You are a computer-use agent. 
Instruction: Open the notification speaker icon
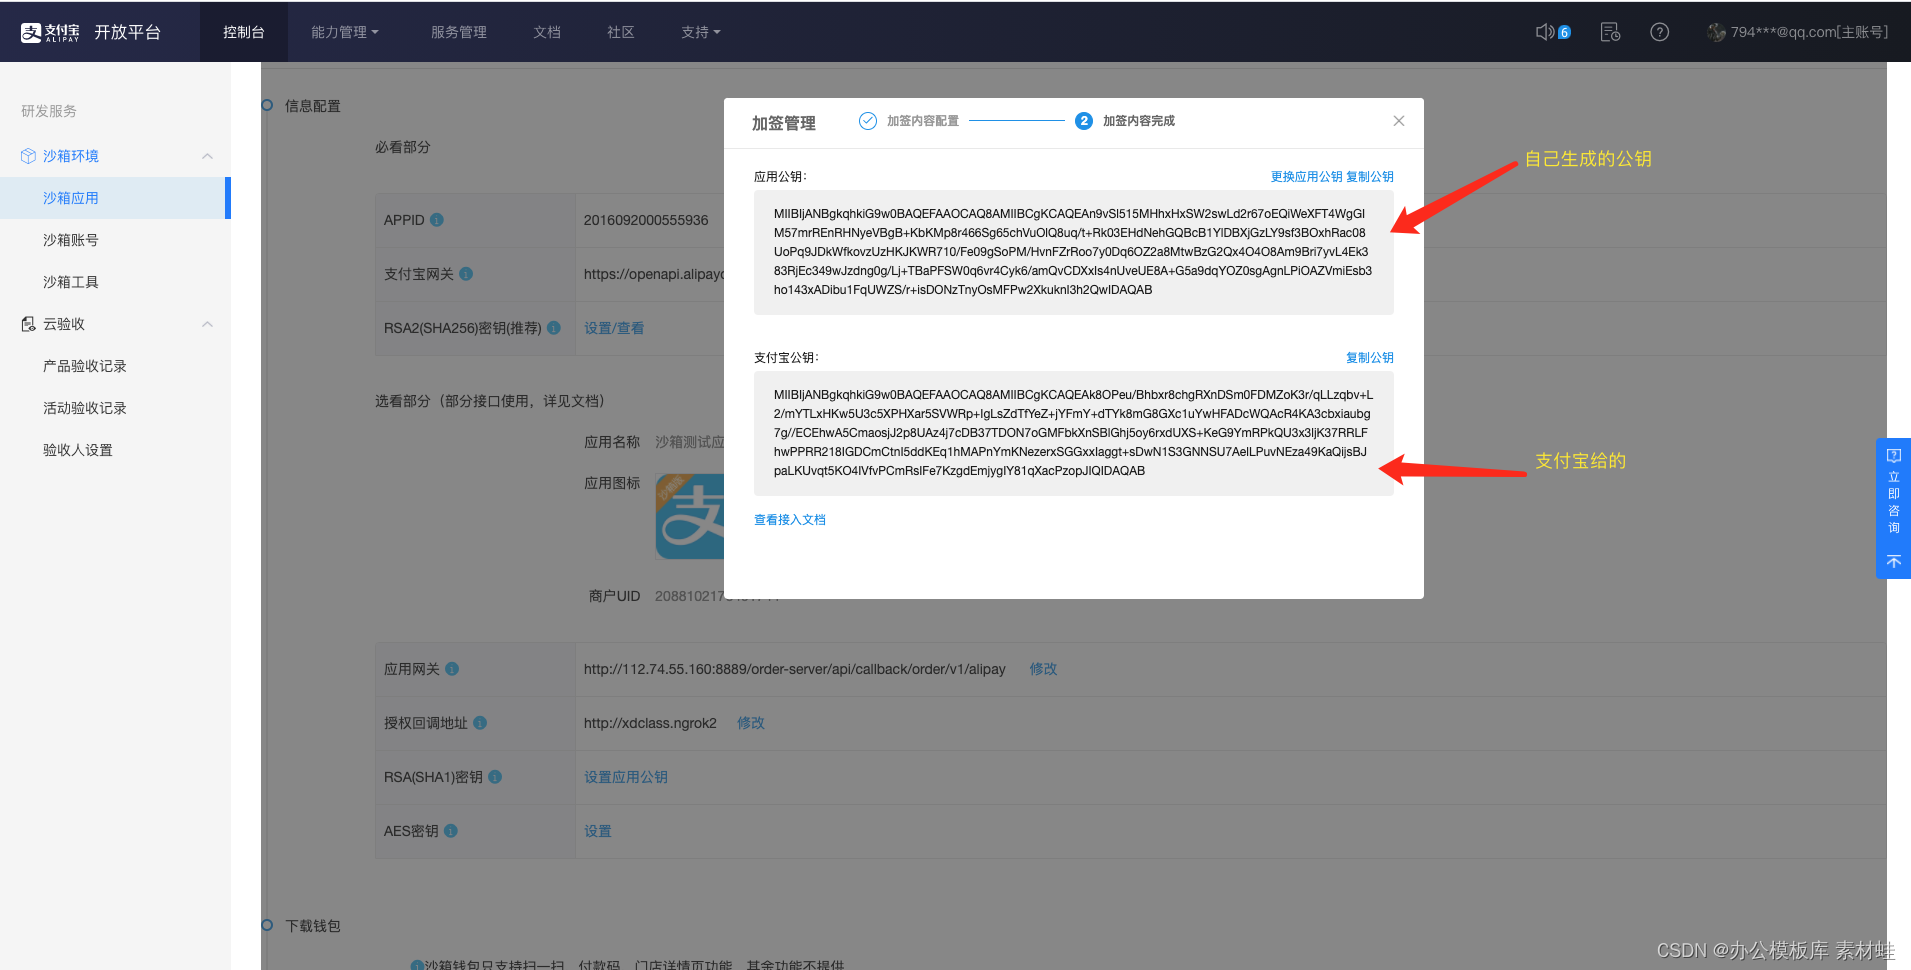(1545, 32)
